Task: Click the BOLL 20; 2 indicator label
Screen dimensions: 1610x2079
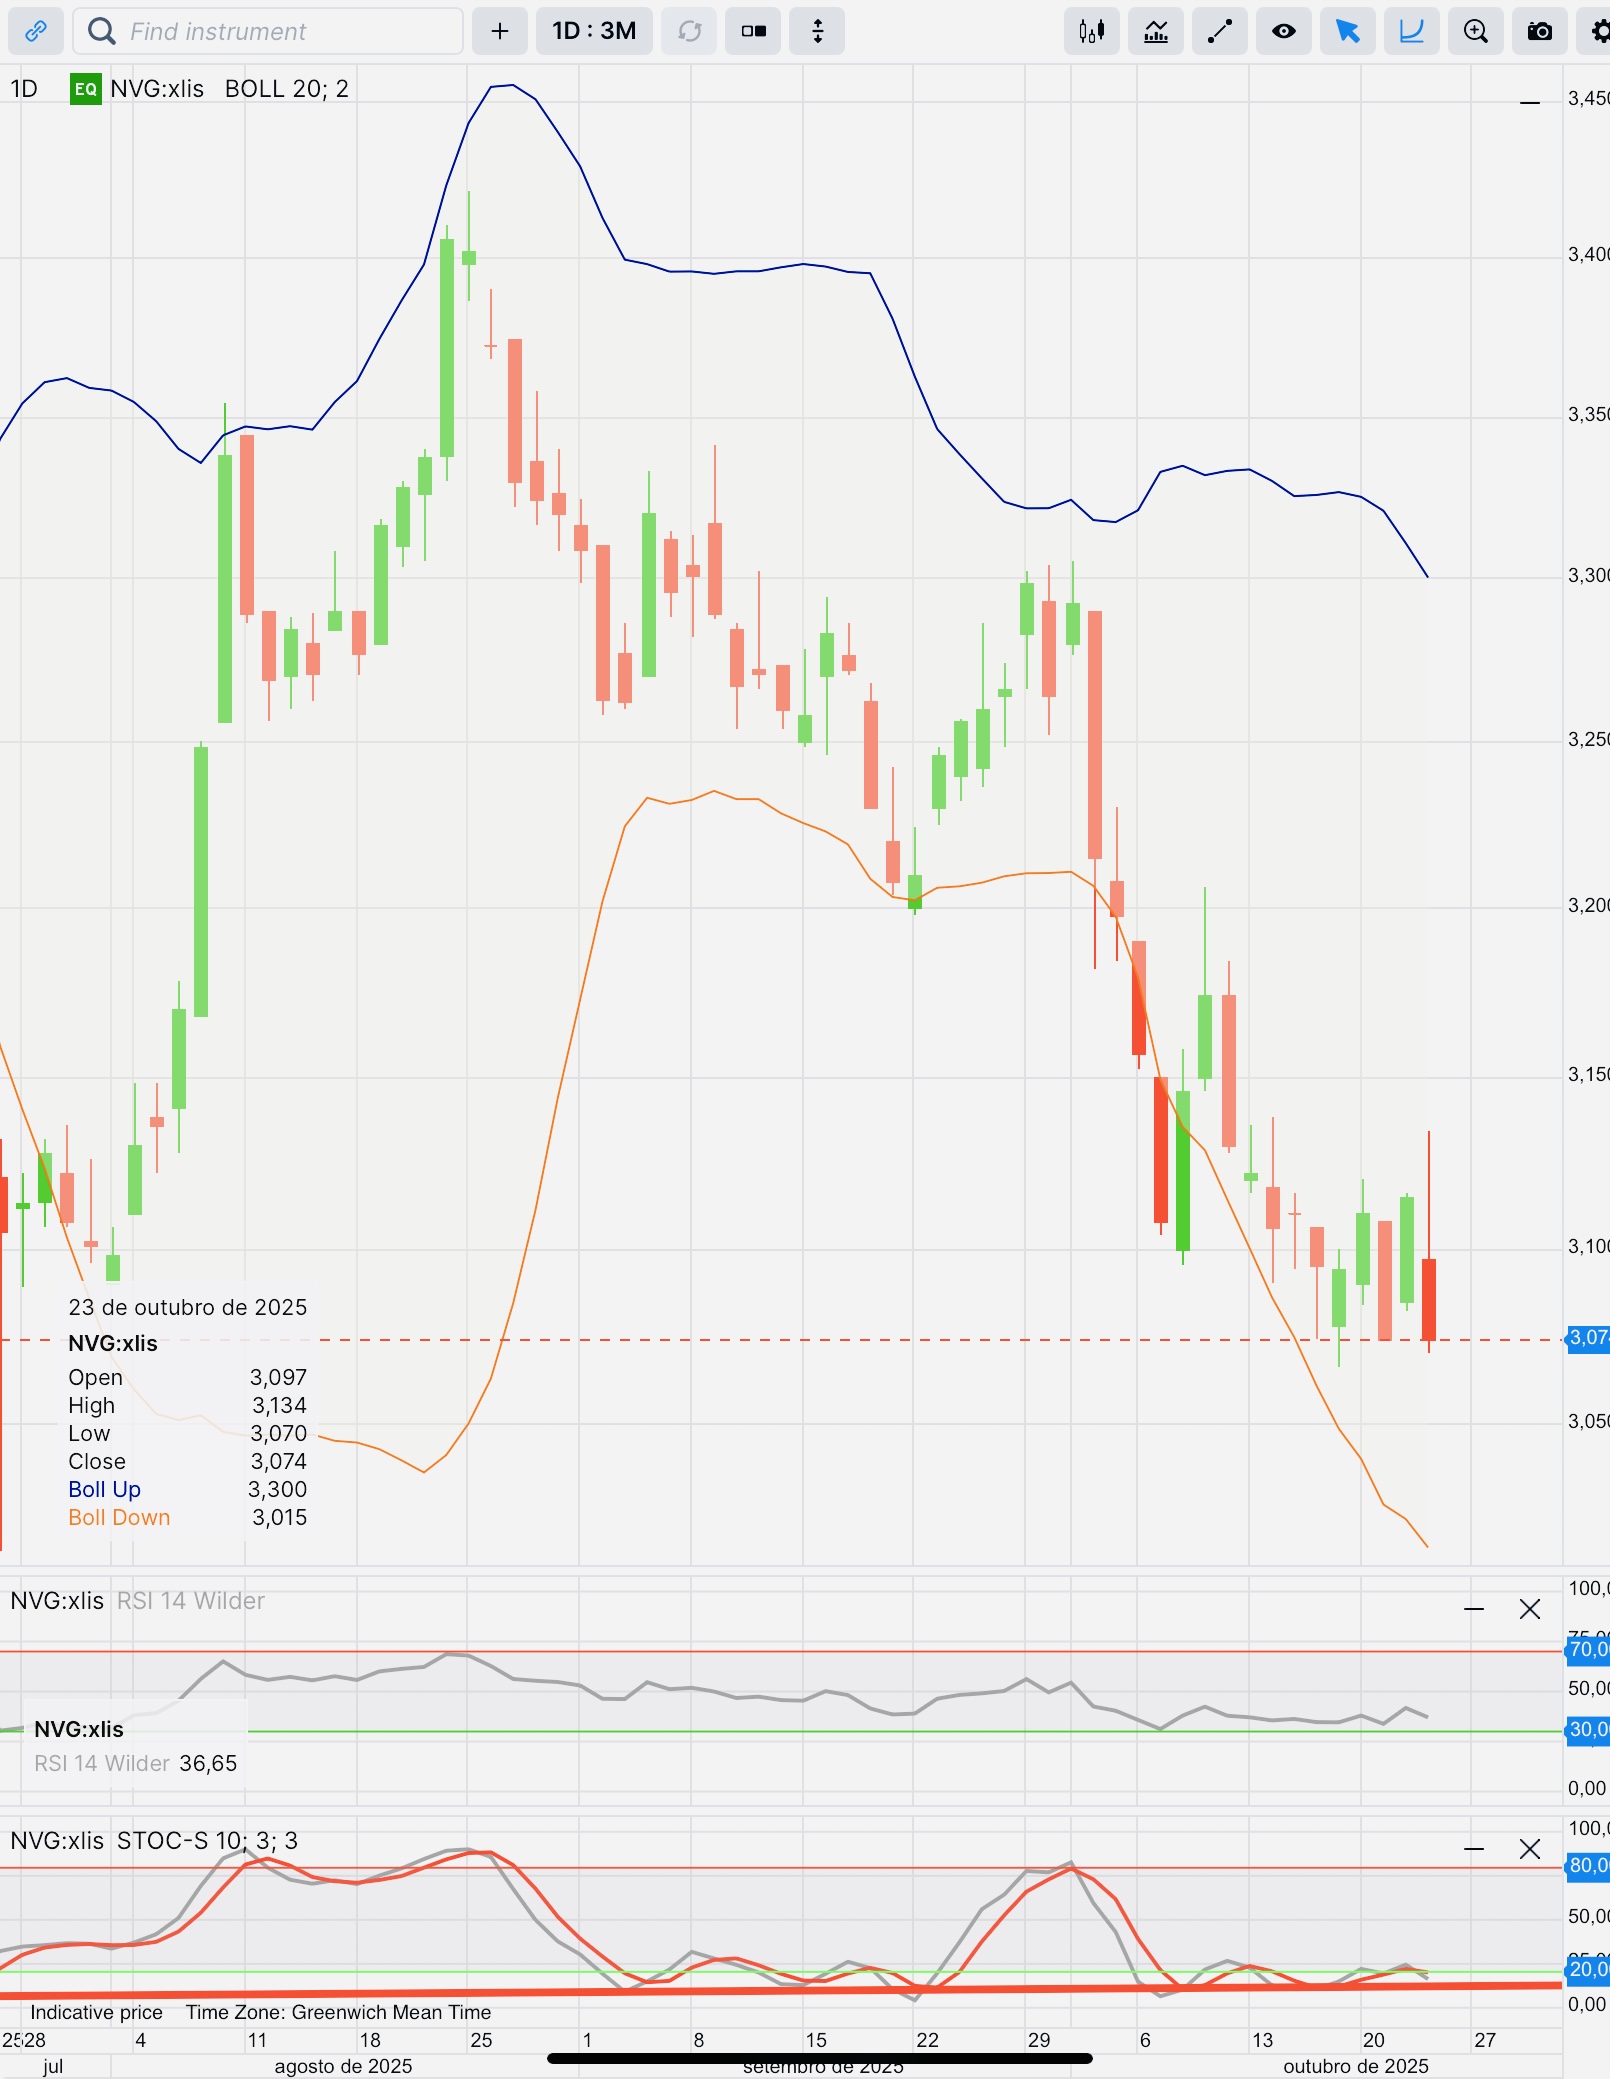Action: (287, 89)
